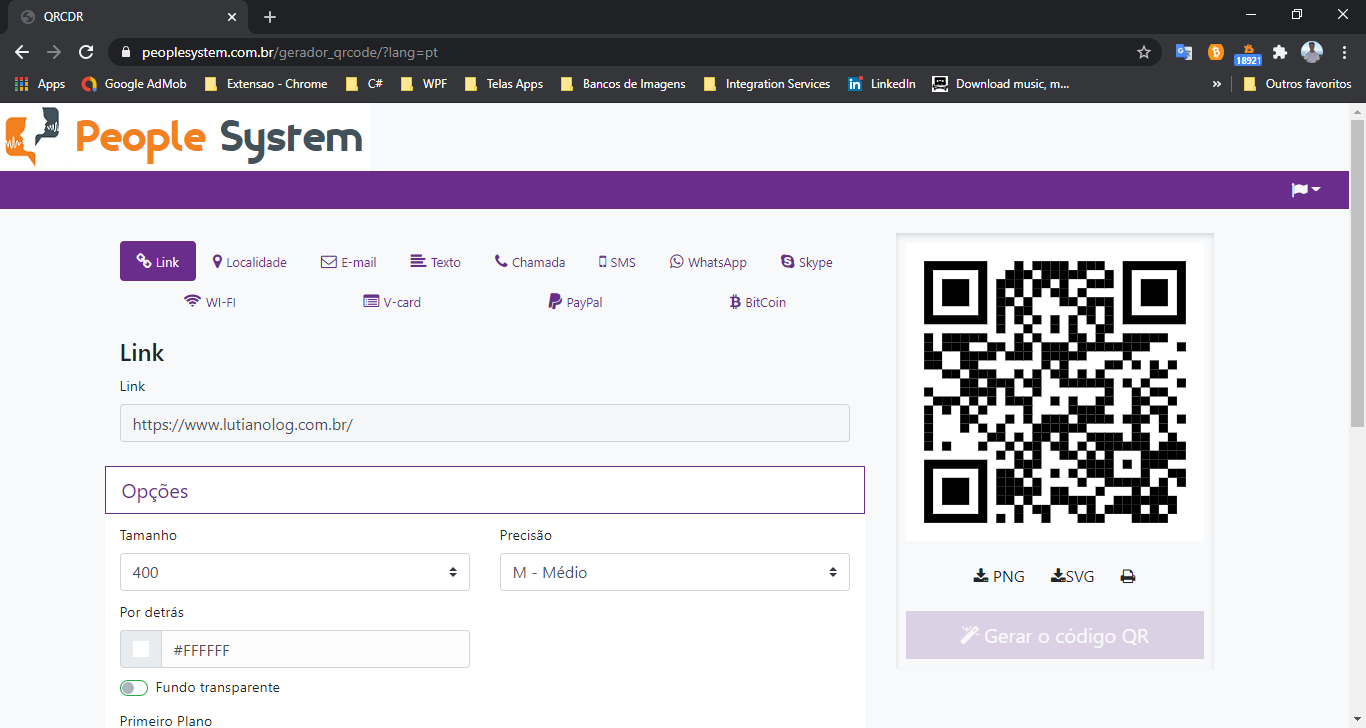Image resolution: width=1366 pixels, height=728 pixels.
Task: Open Chrome extensions puzzle icon
Action: click(1280, 52)
